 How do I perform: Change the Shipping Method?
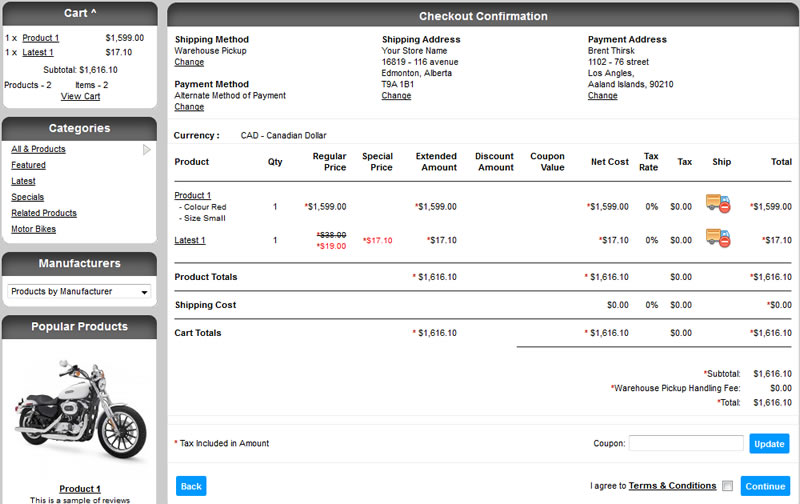189,62
